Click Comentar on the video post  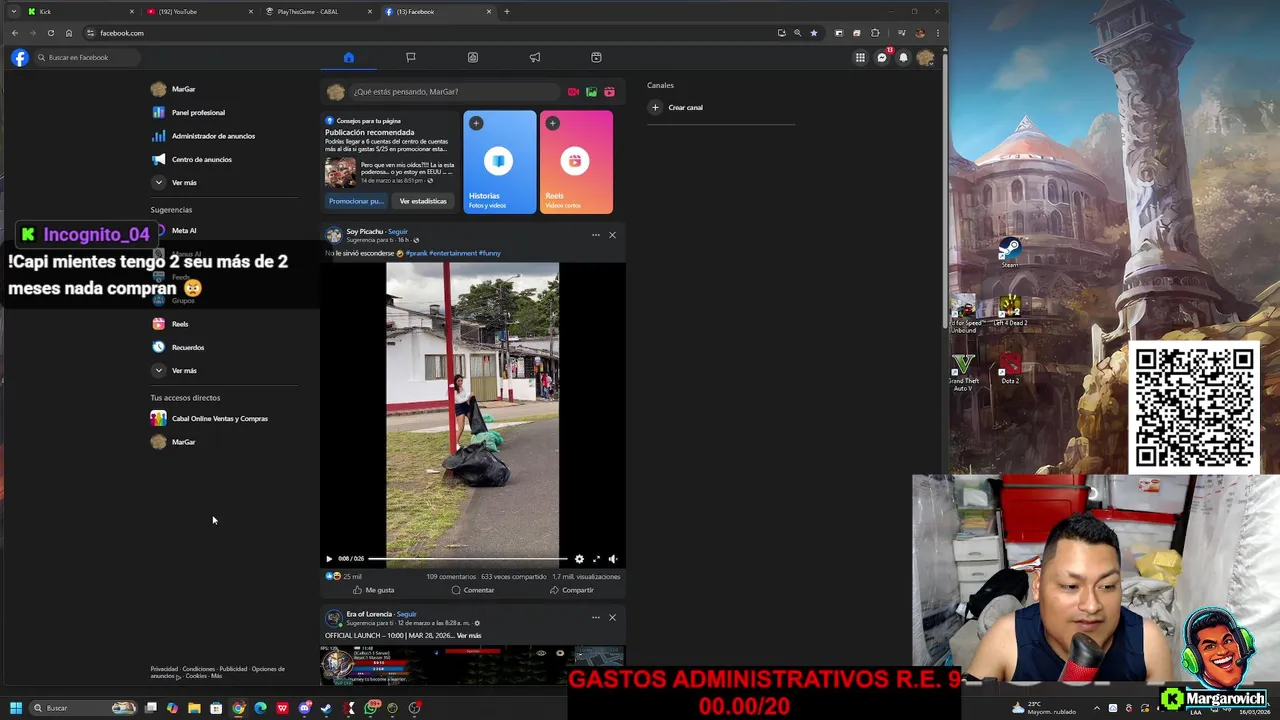tap(473, 590)
